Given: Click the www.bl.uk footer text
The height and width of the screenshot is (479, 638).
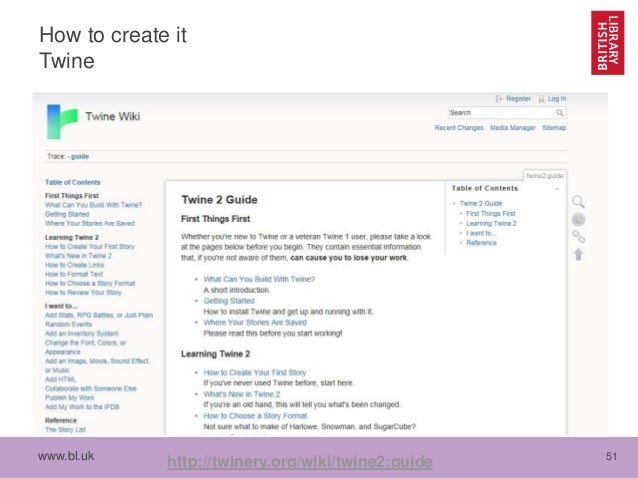Looking at the screenshot, I should pos(66,456).
